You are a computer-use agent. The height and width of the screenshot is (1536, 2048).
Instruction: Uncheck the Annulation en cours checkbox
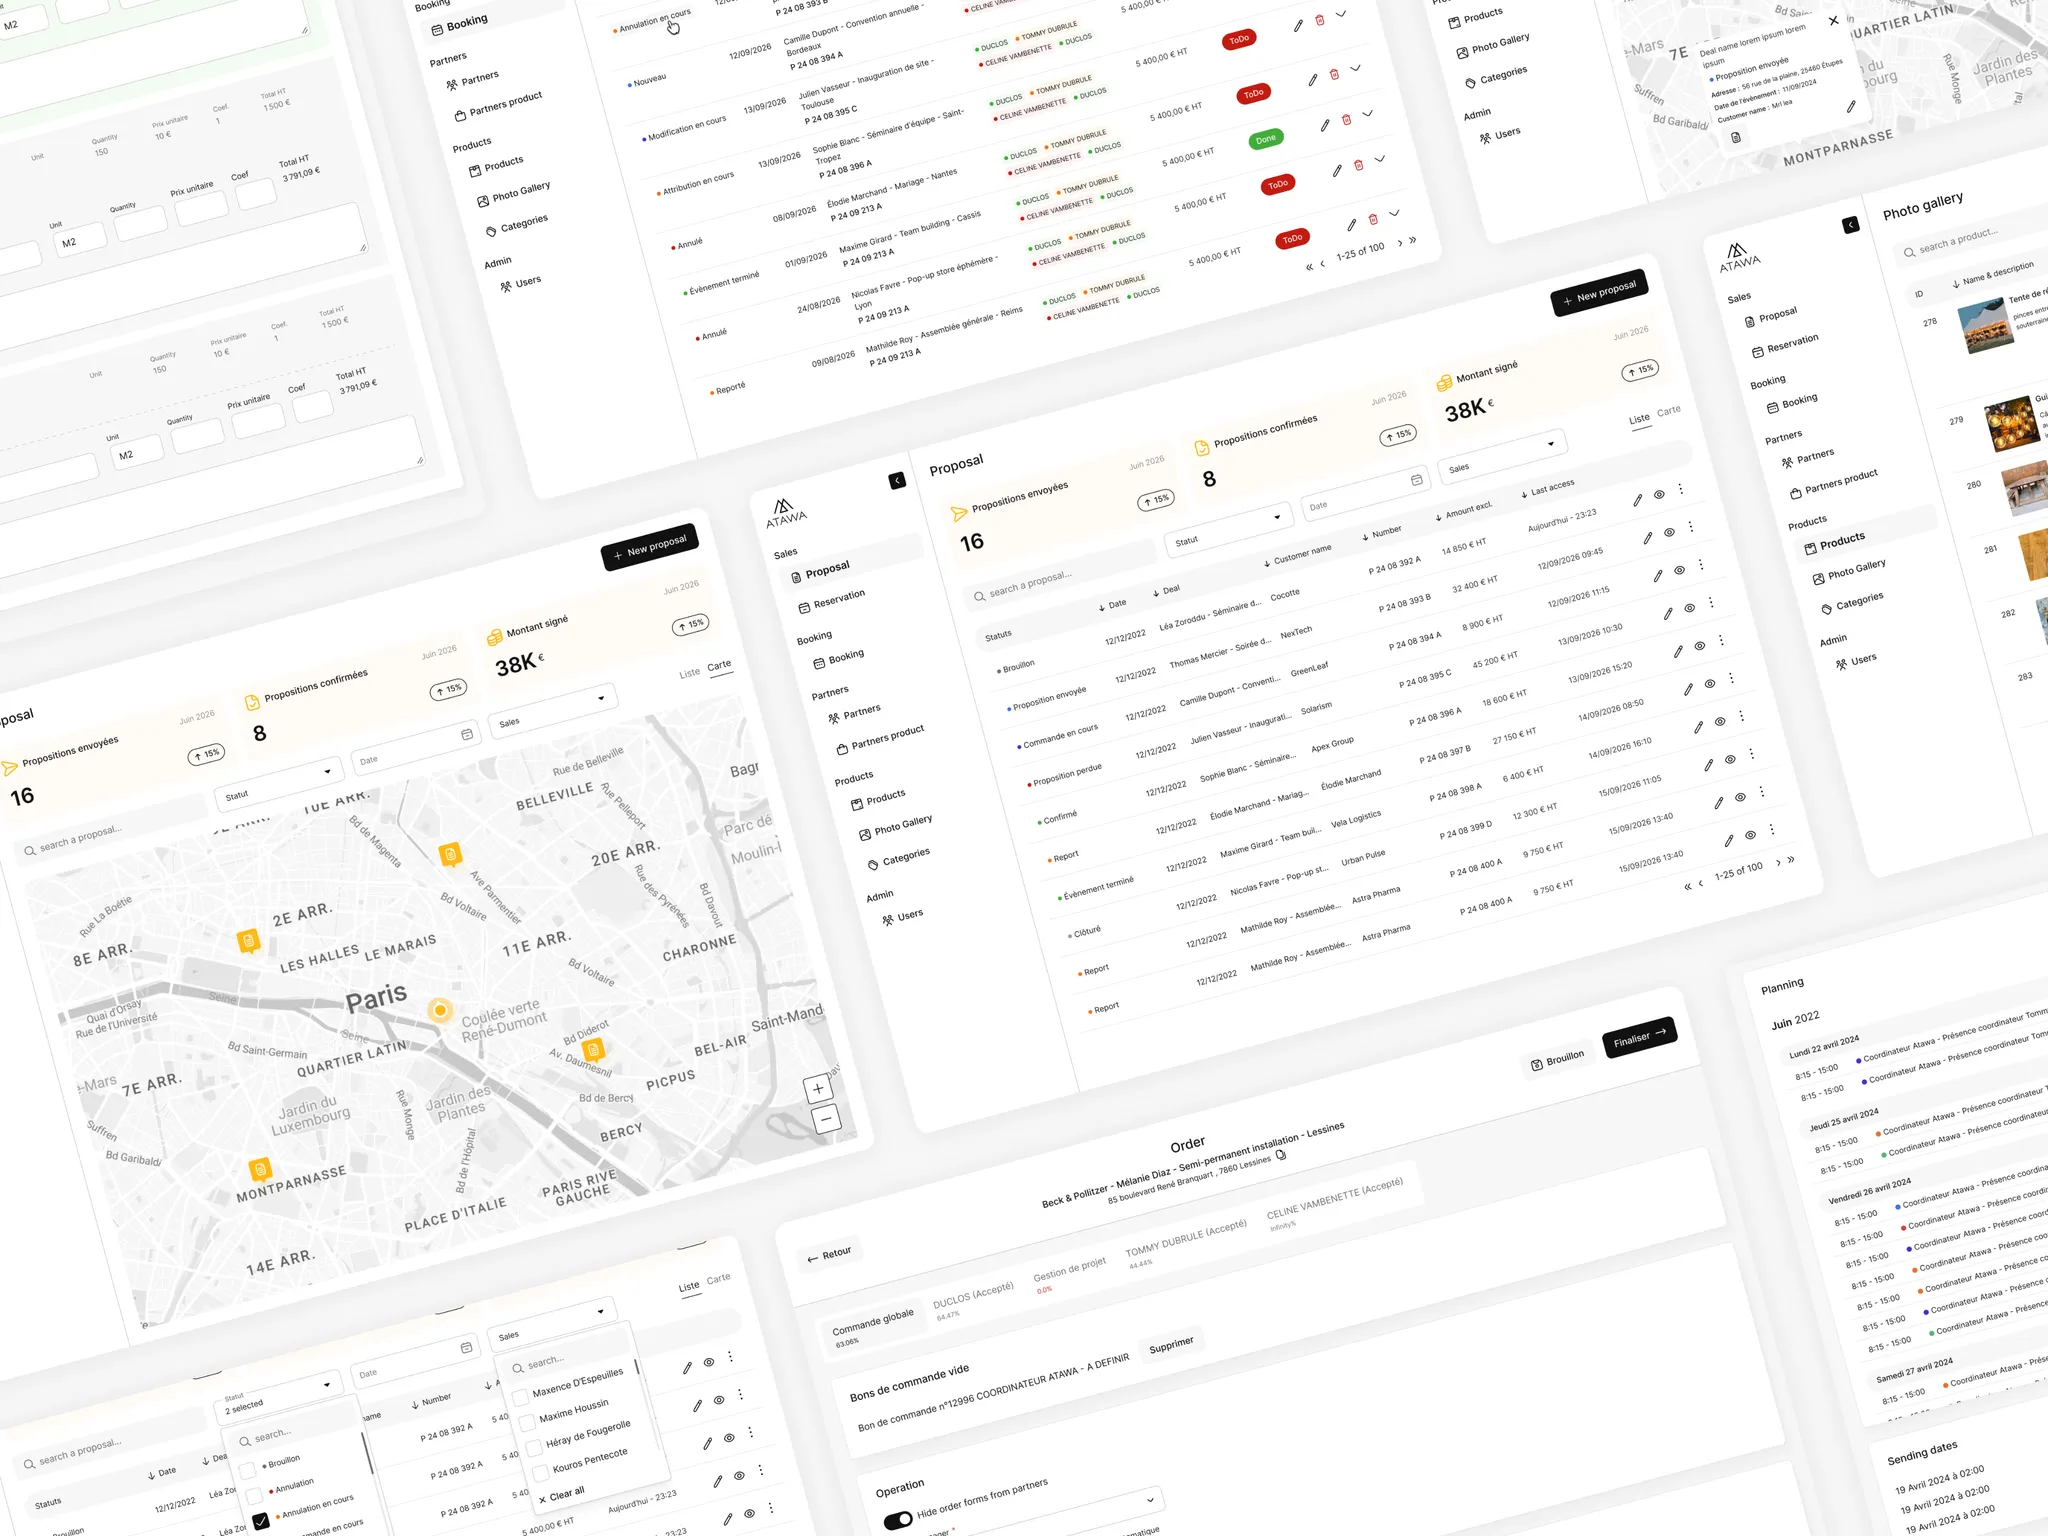point(261,1521)
